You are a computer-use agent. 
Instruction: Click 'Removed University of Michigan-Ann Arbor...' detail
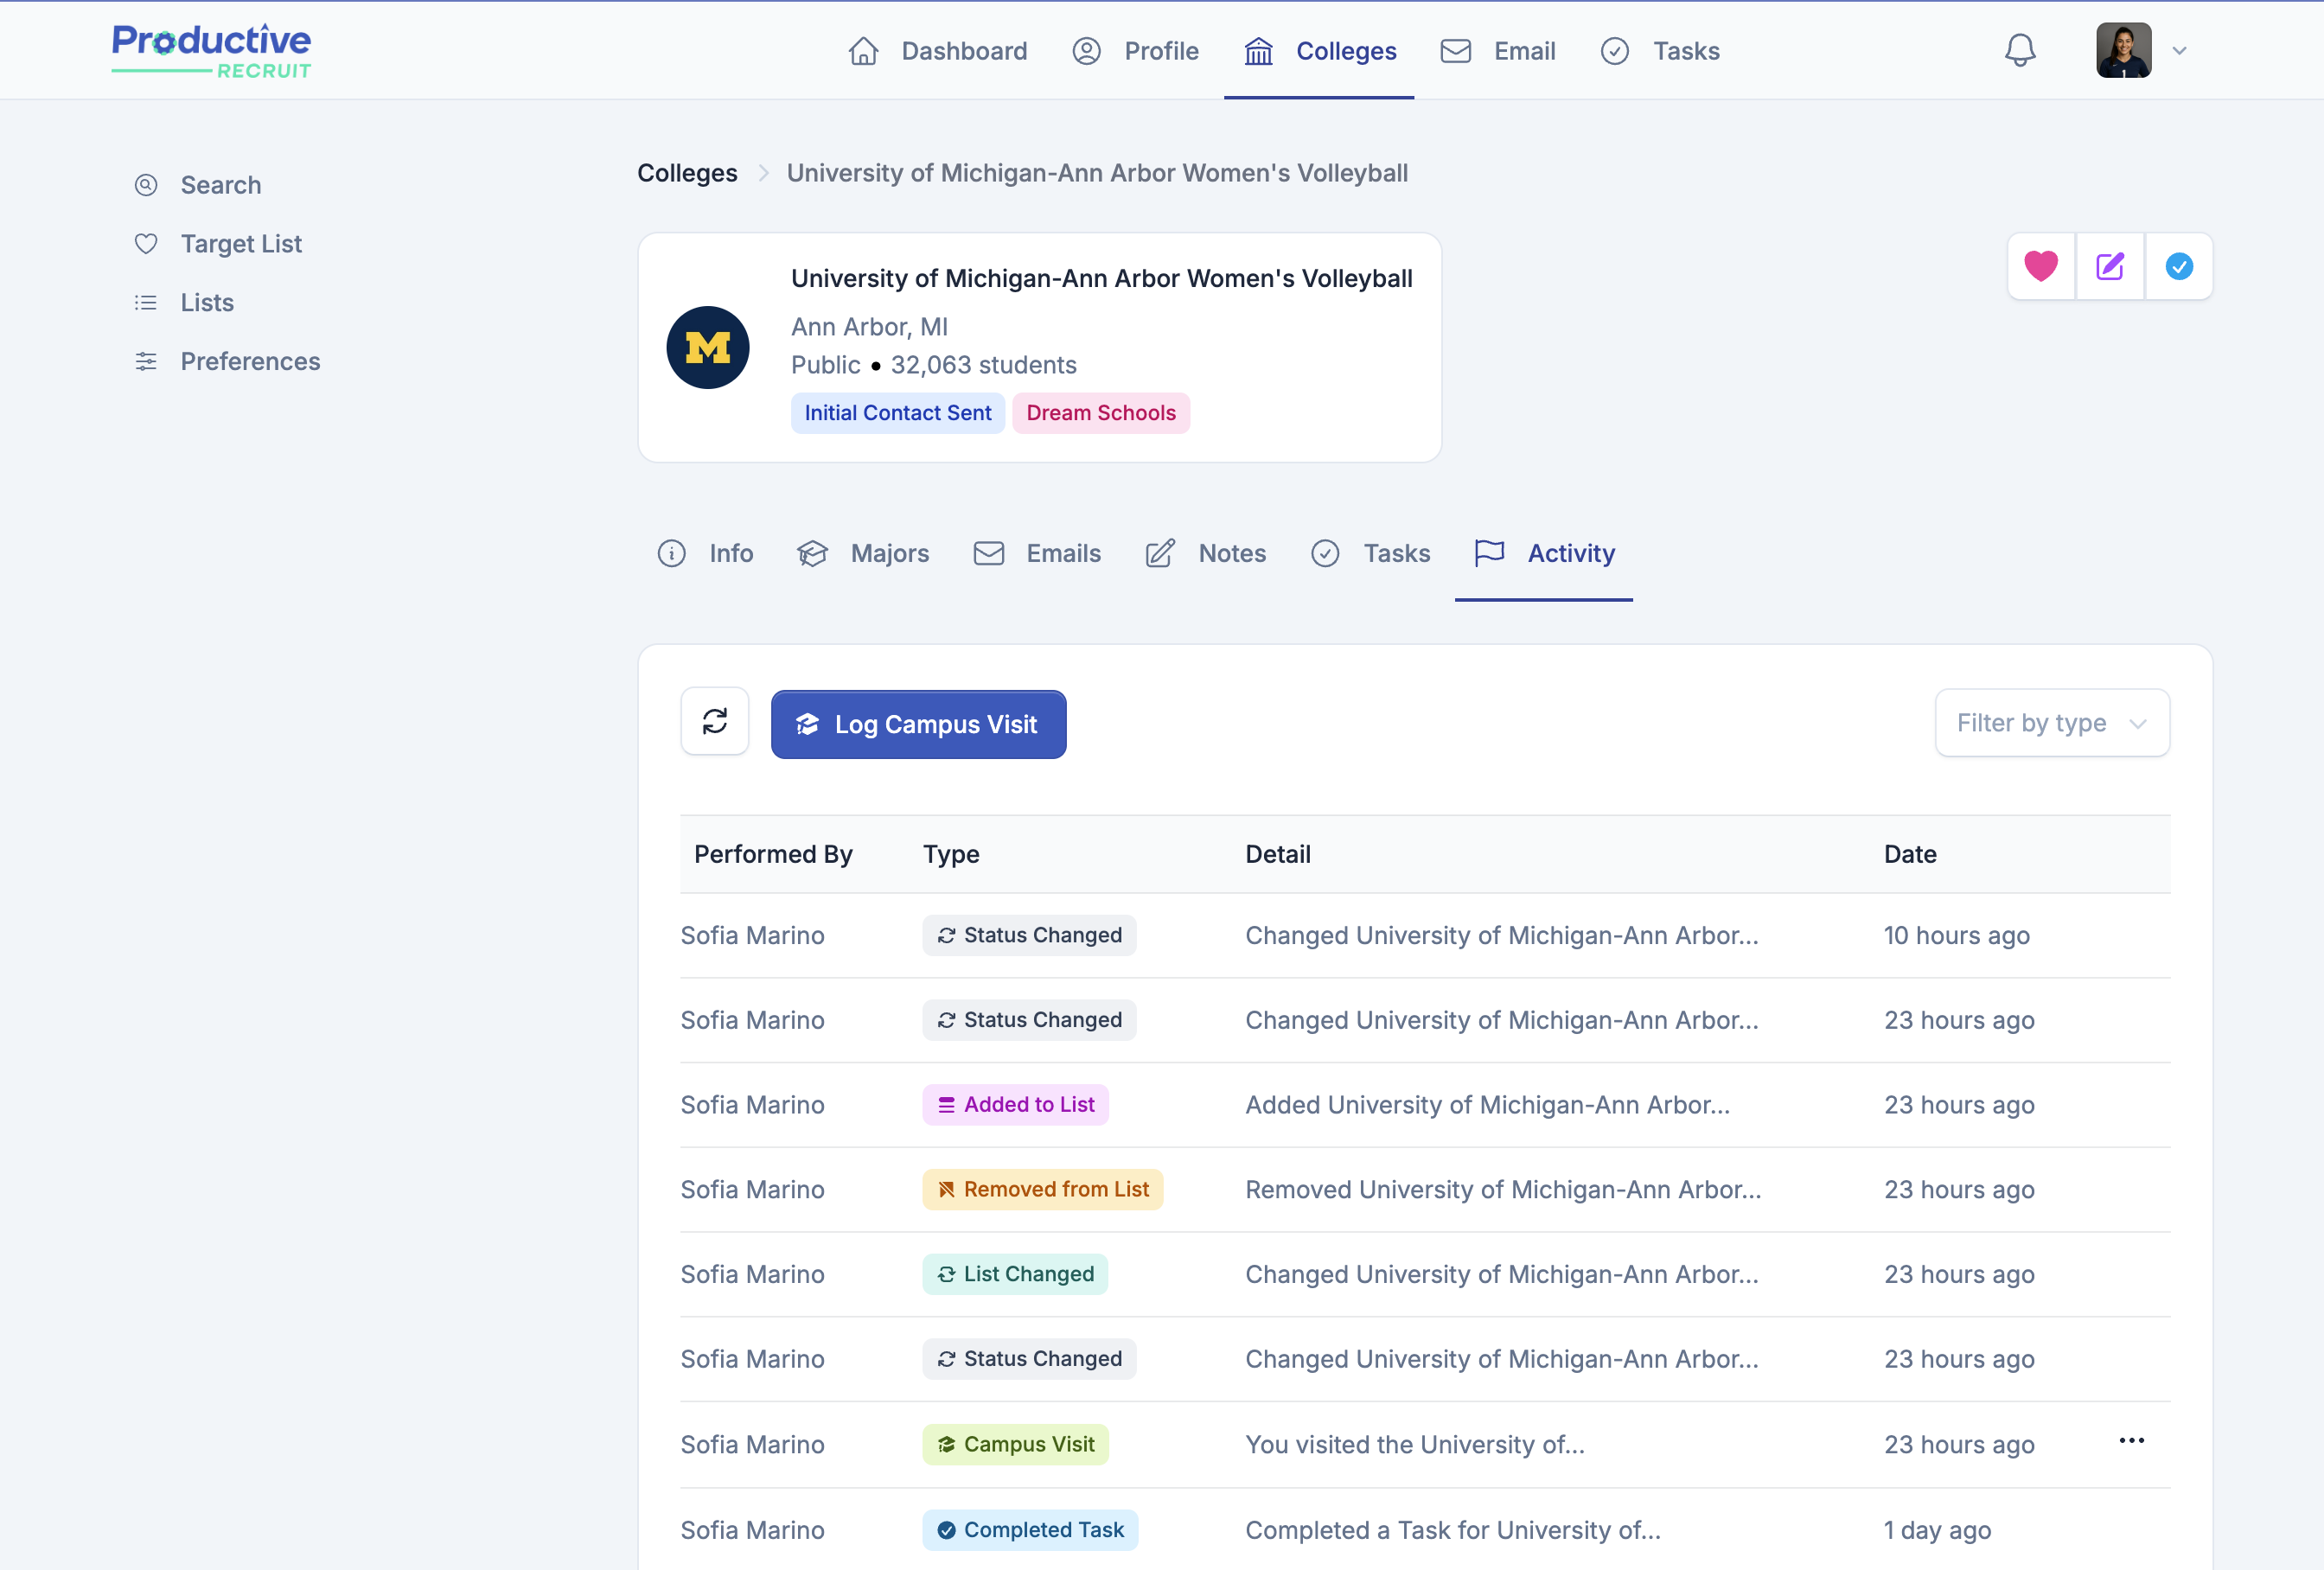[1503, 1190]
